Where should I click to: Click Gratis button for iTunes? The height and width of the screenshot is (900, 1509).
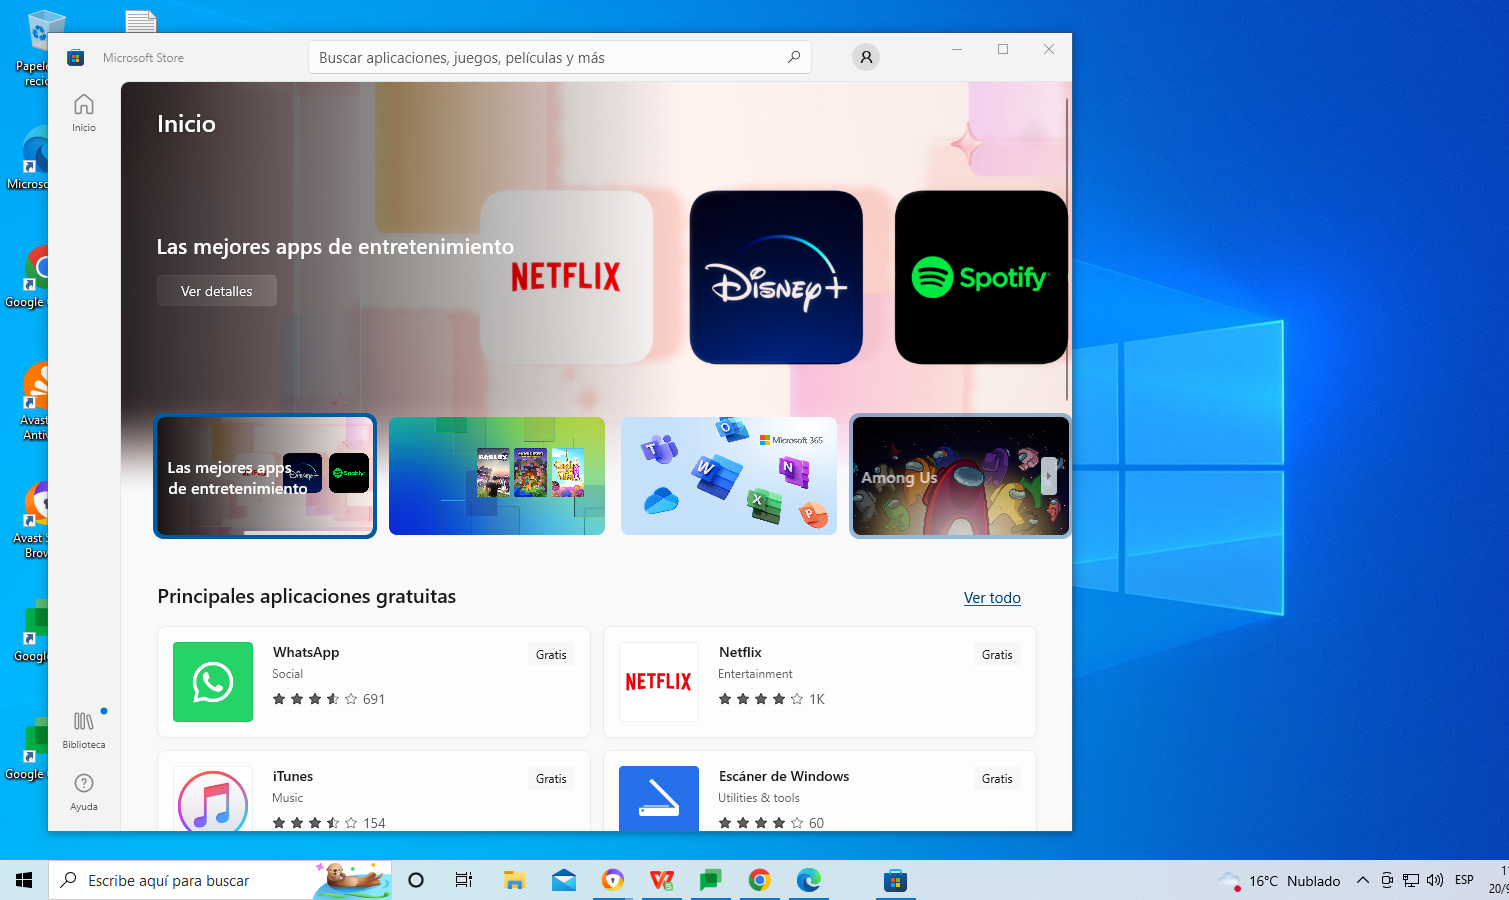pyautogui.click(x=551, y=778)
